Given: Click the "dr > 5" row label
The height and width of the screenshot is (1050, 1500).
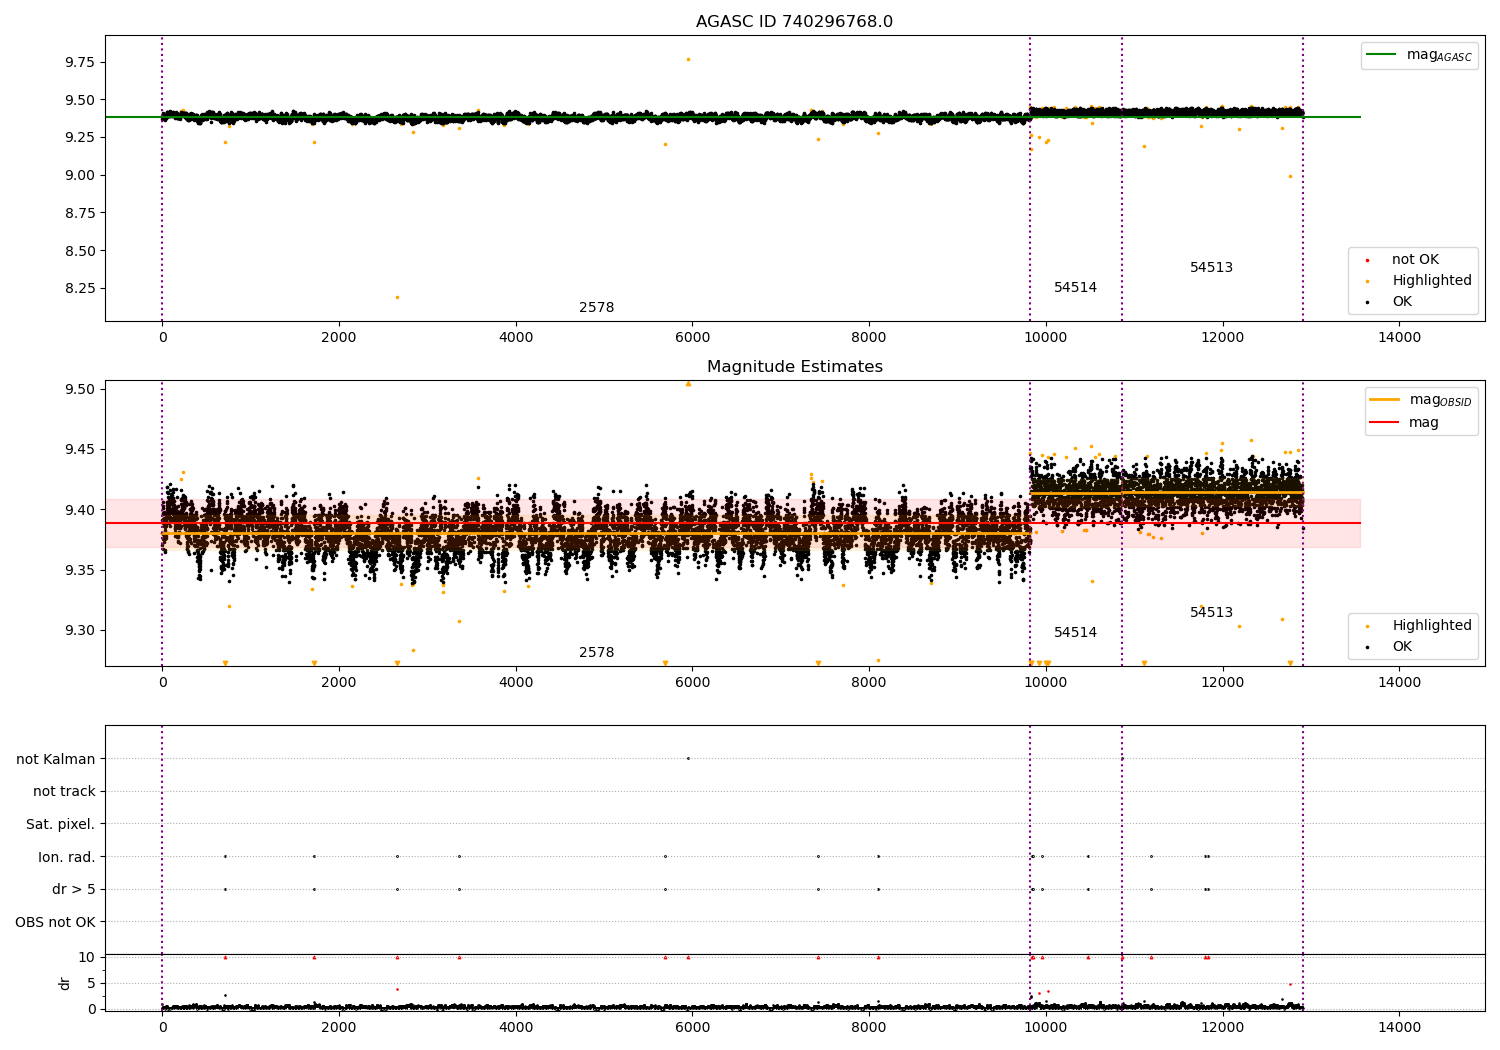Looking at the screenshot, I should [x=74, y=890].
